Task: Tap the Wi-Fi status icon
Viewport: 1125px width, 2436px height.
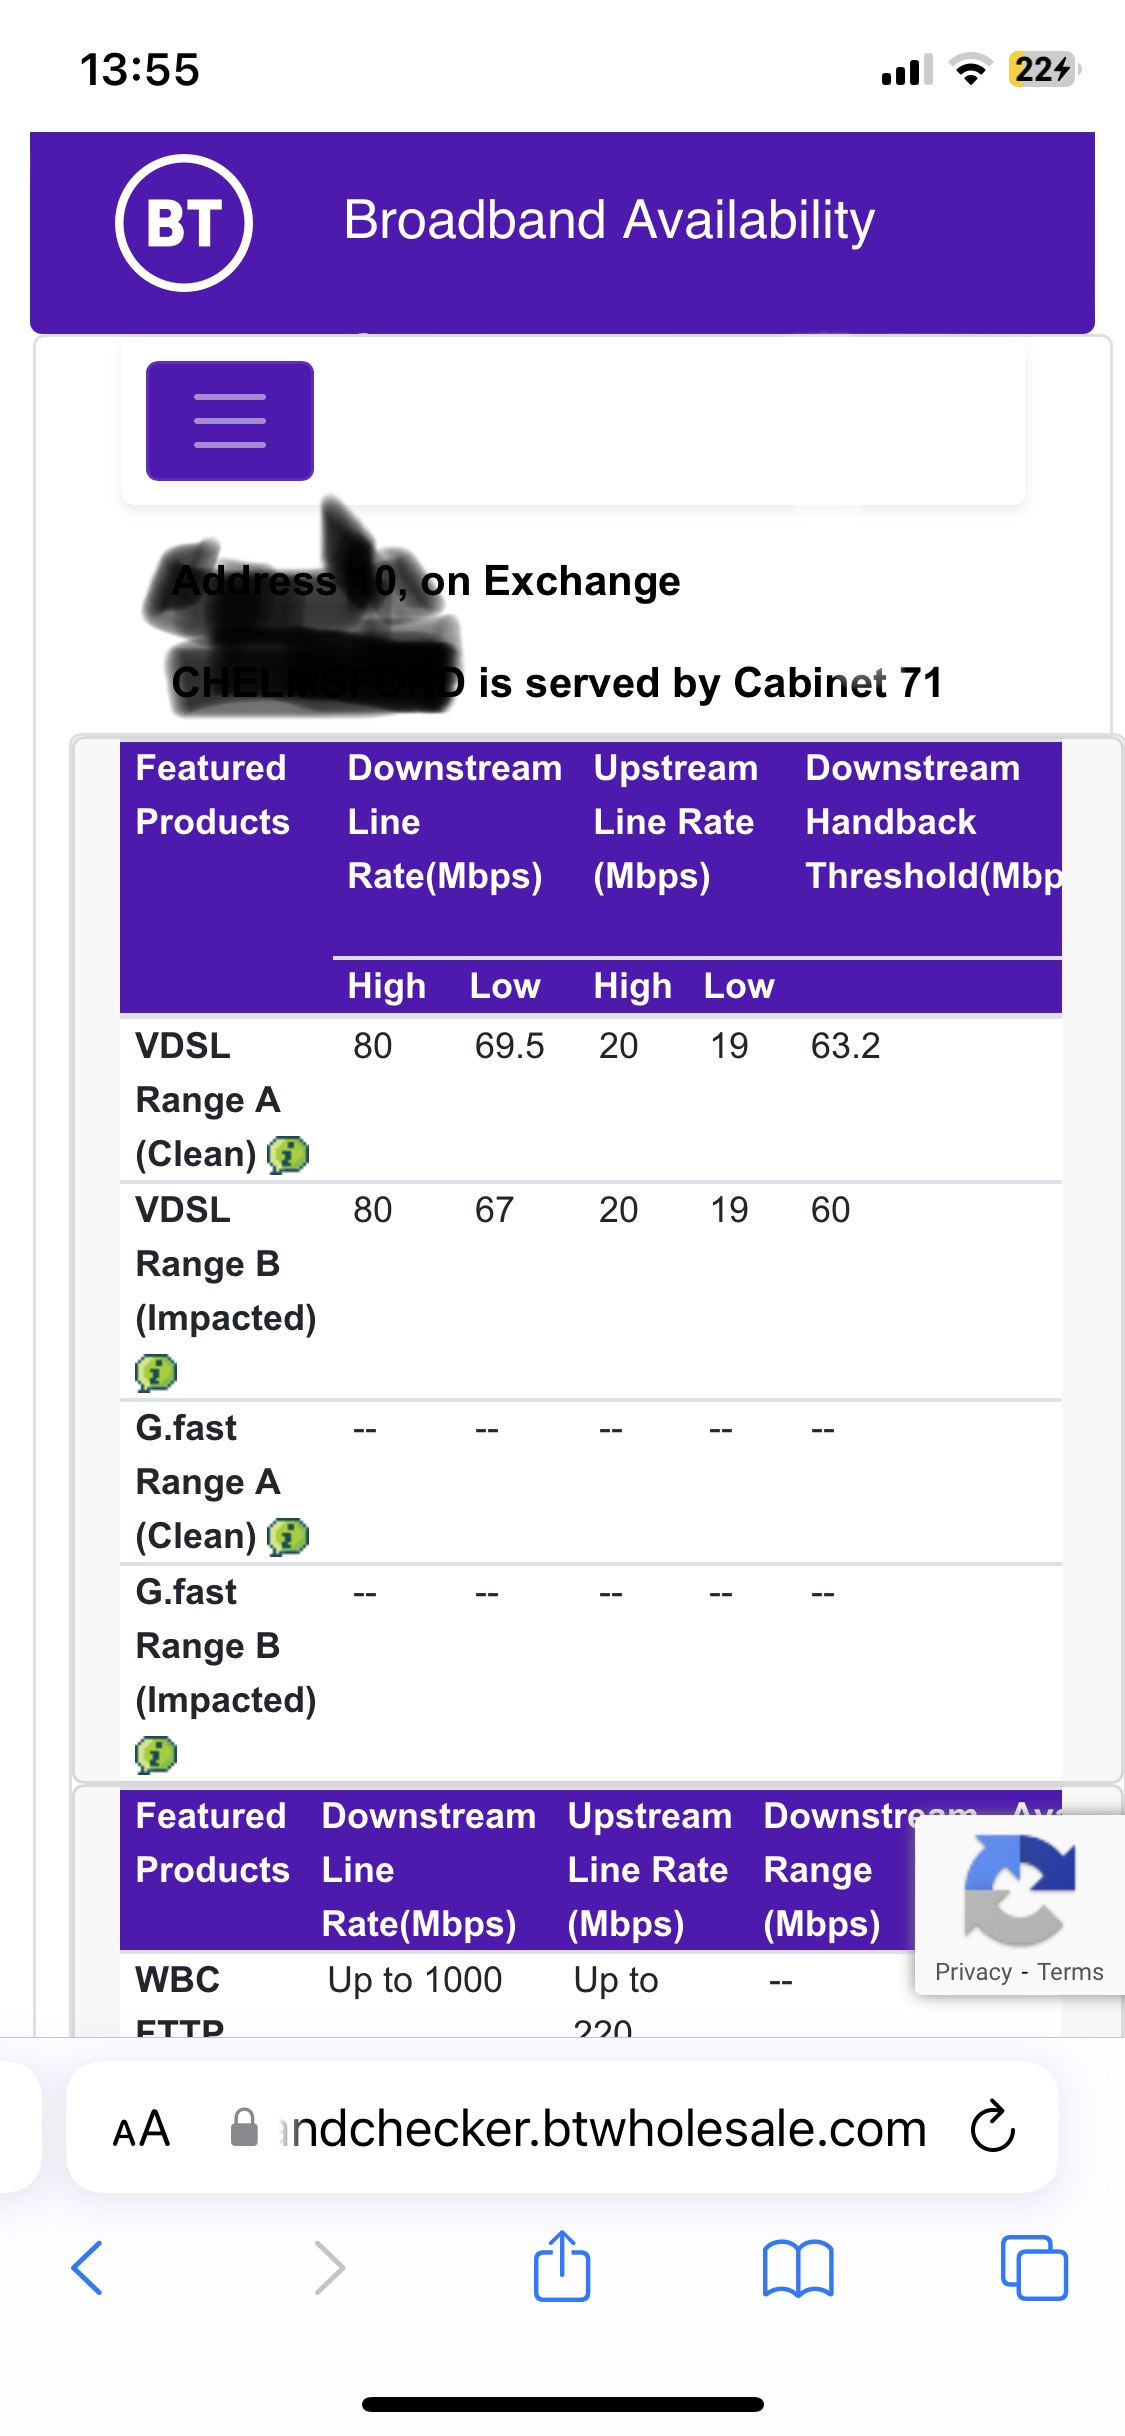Action: pos(970,70)
